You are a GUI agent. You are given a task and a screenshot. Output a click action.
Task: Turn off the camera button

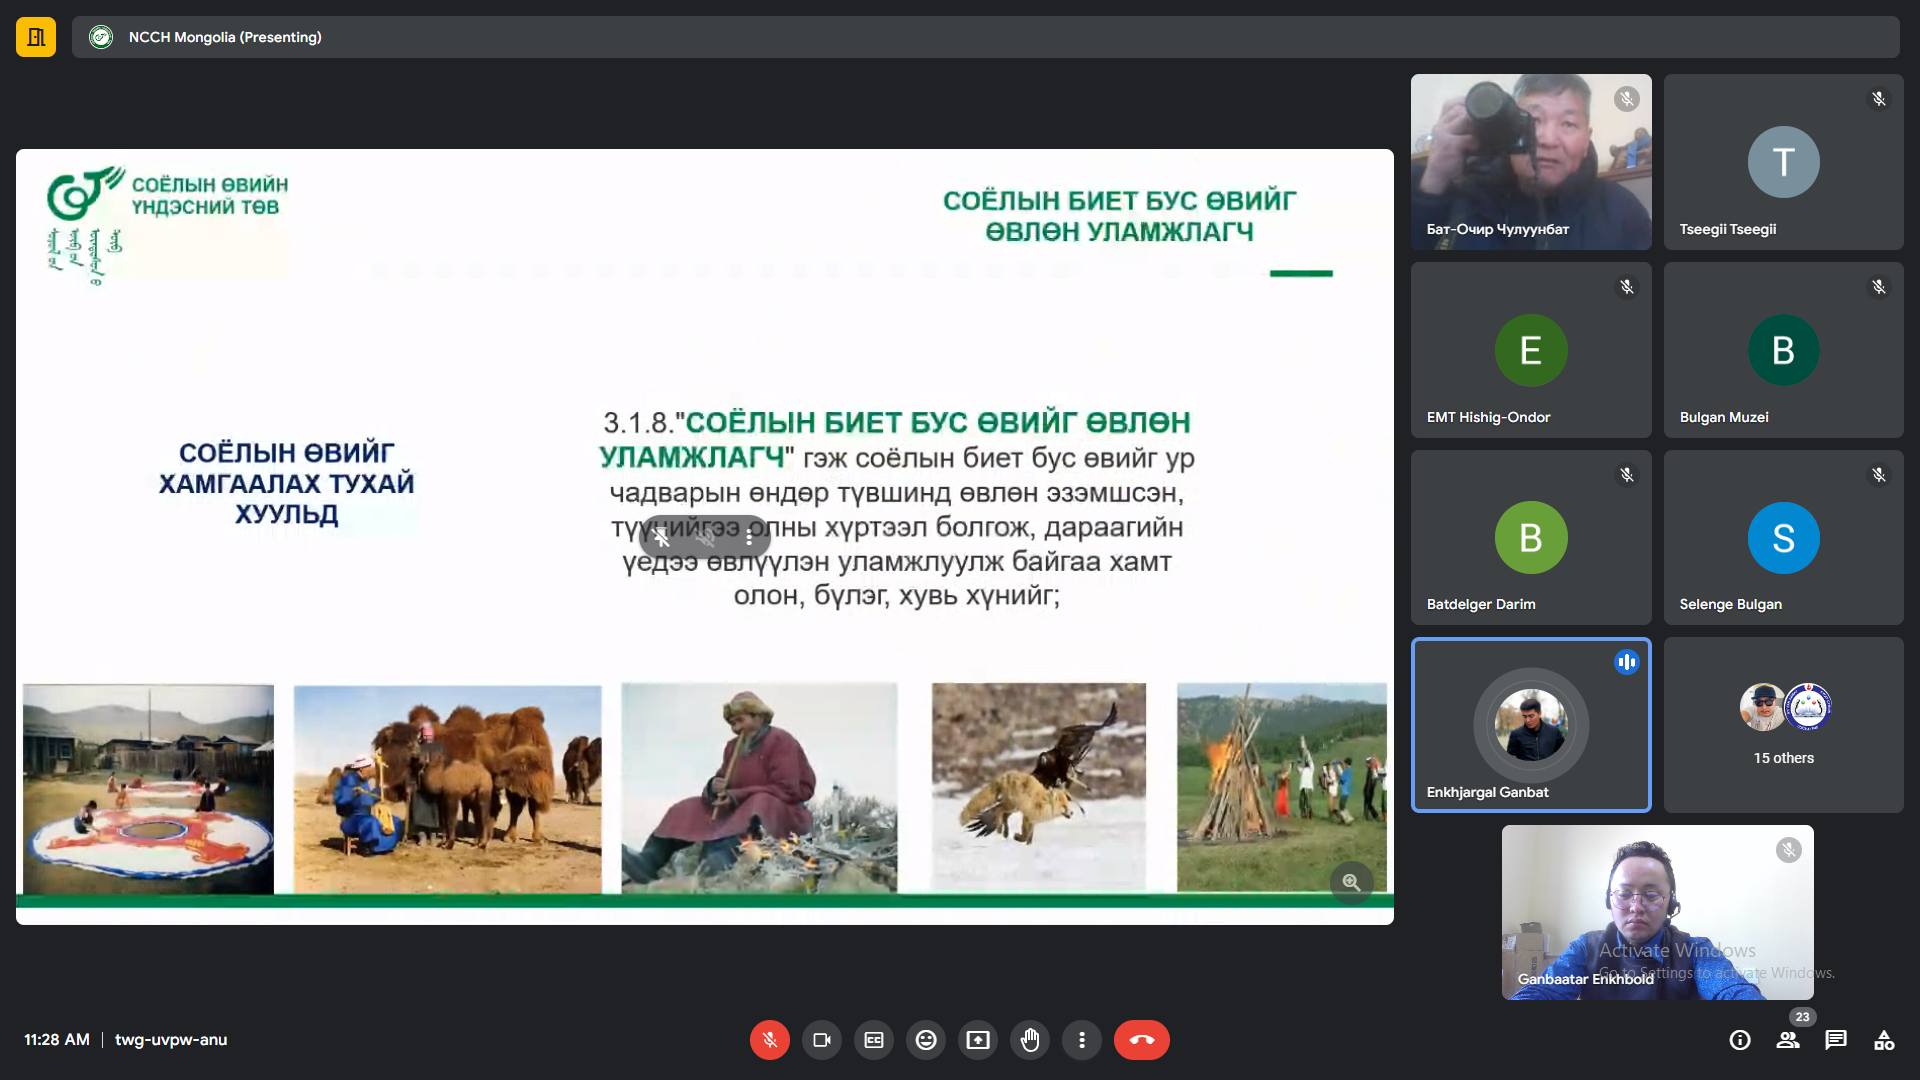[821, 1040]
